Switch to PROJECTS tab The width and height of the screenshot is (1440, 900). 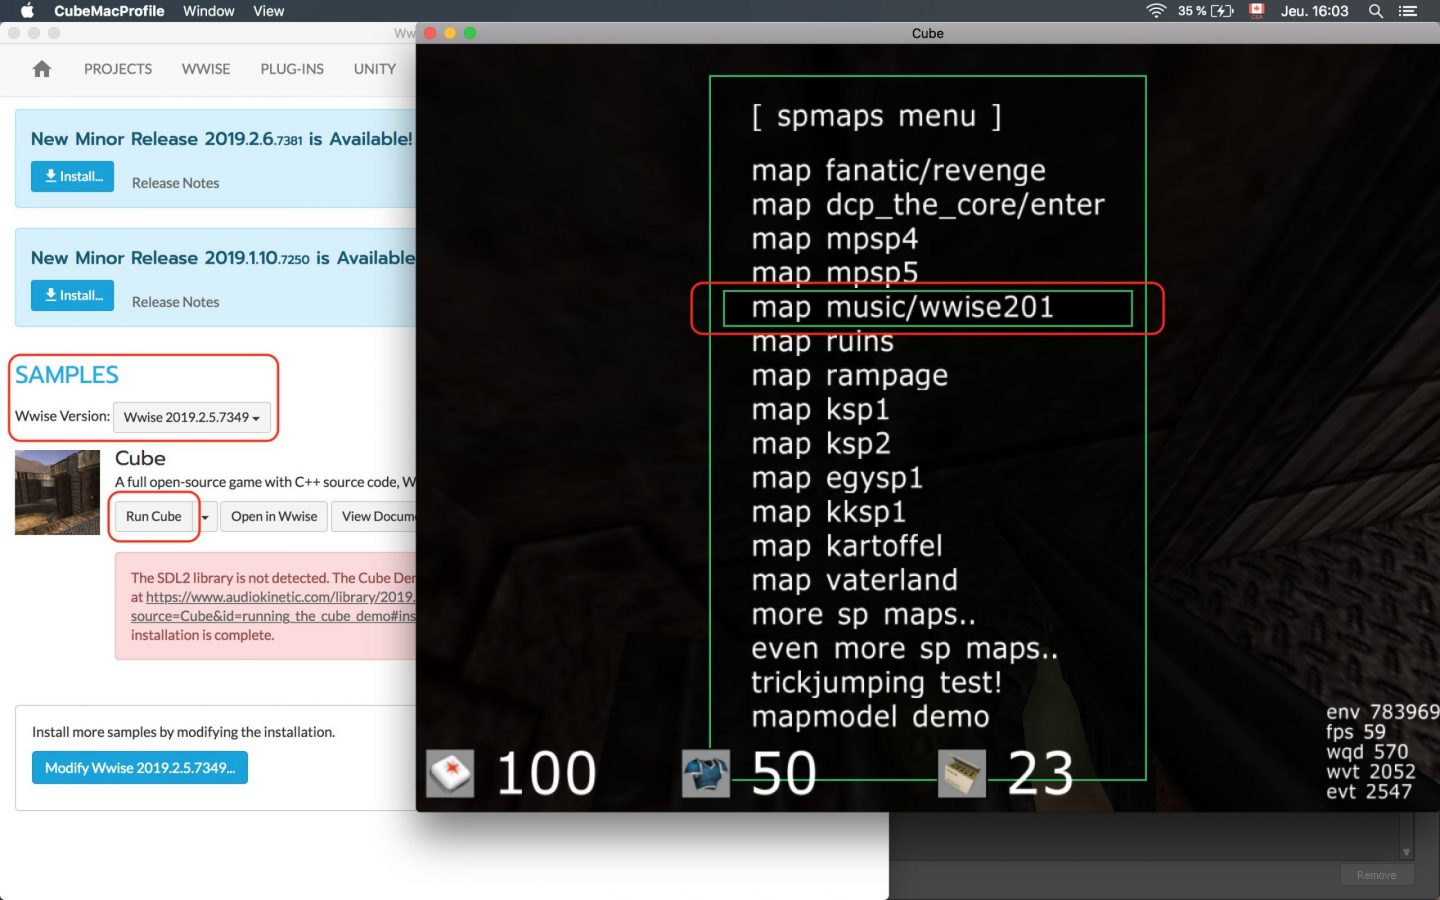[x=118, y=69]
